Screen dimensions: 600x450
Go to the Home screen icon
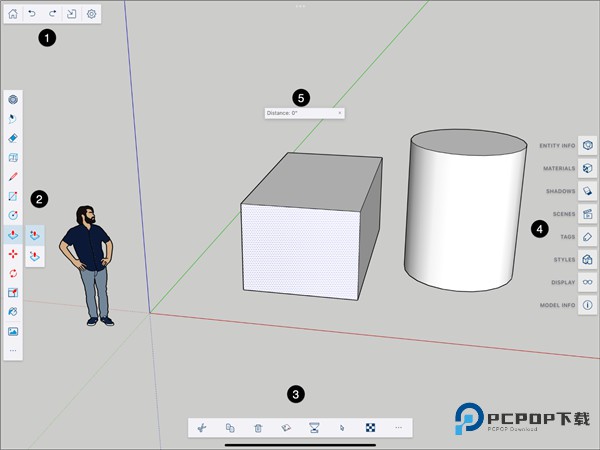click(14, 14)
